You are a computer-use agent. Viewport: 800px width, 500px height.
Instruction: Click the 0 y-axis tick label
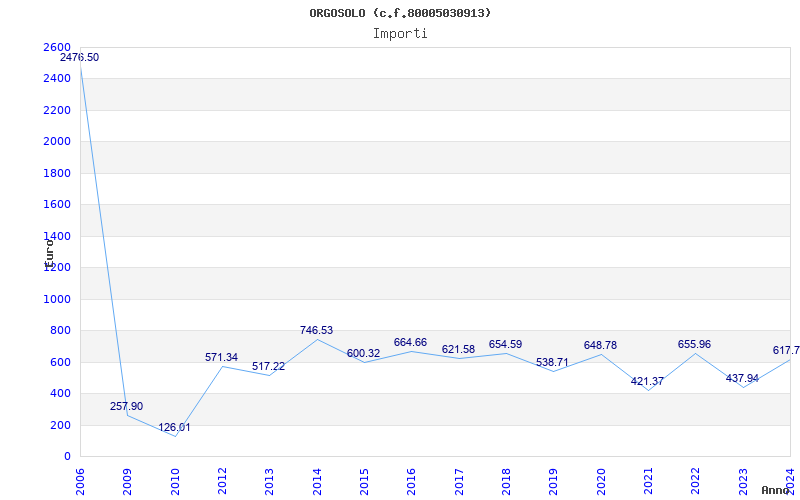point(67,456)
